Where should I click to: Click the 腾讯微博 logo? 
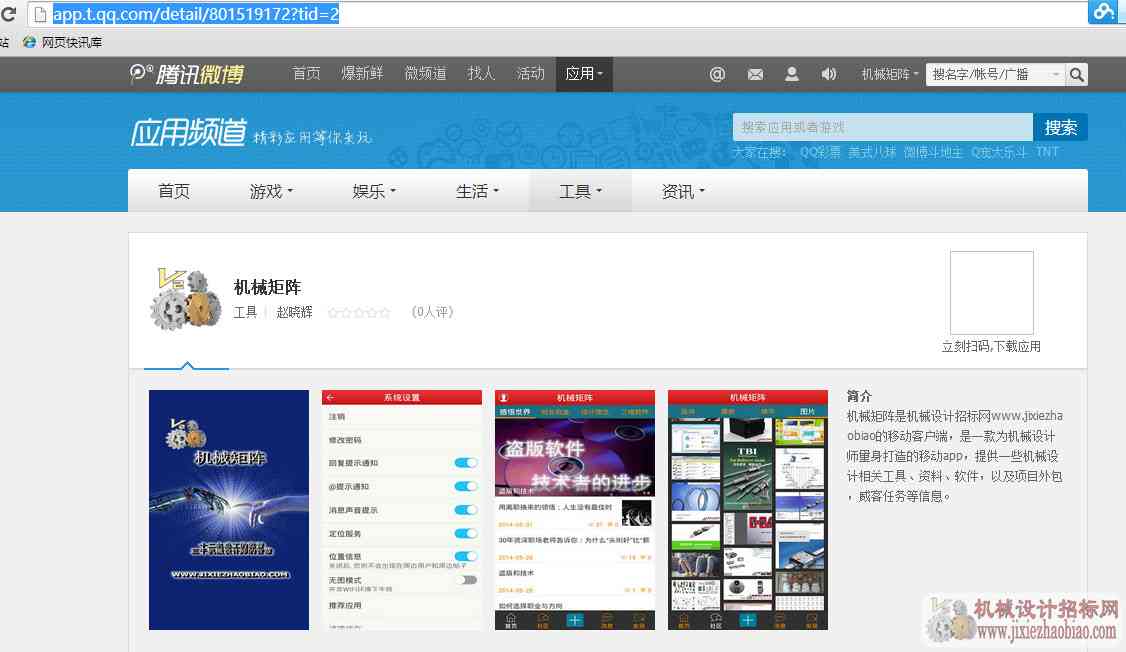coord(187,74)
